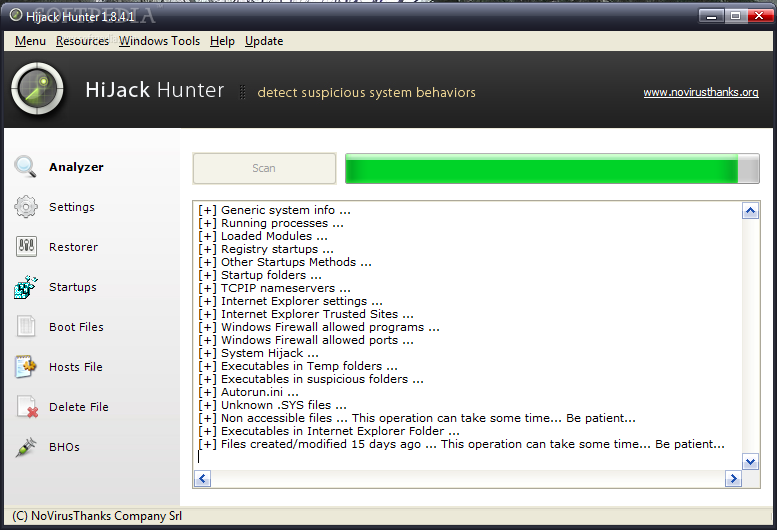Click the Analyzer magnifying glass icon

[25, 167]
